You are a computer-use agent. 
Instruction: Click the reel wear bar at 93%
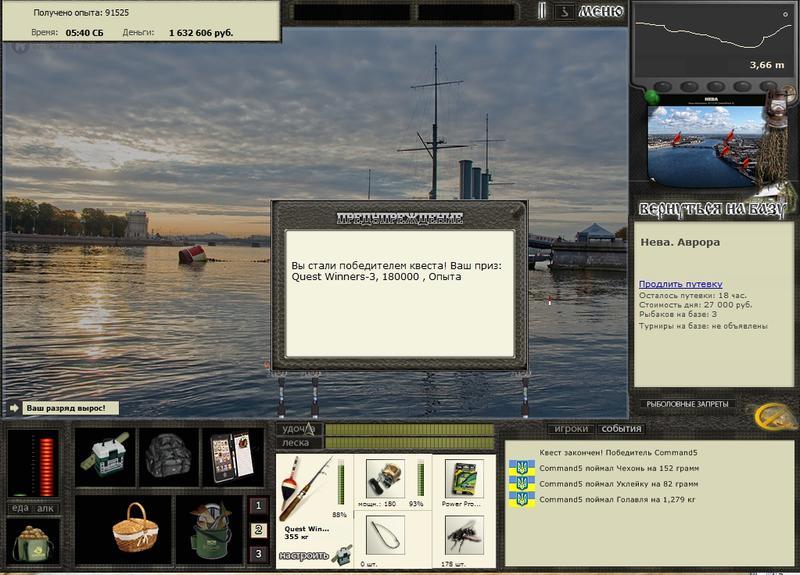point(420,478)
